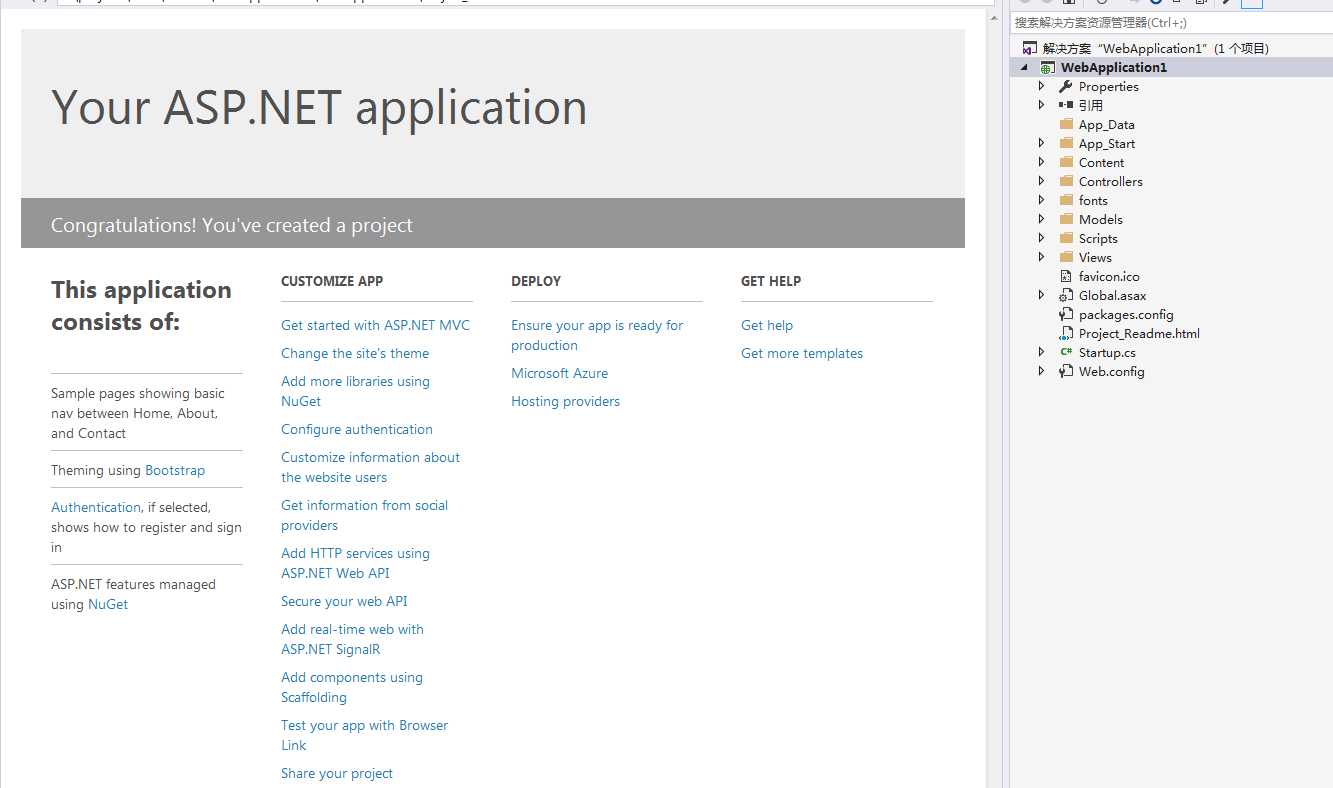
Task: Select the Scripts folder icon
Action: tap(1065, 239)
